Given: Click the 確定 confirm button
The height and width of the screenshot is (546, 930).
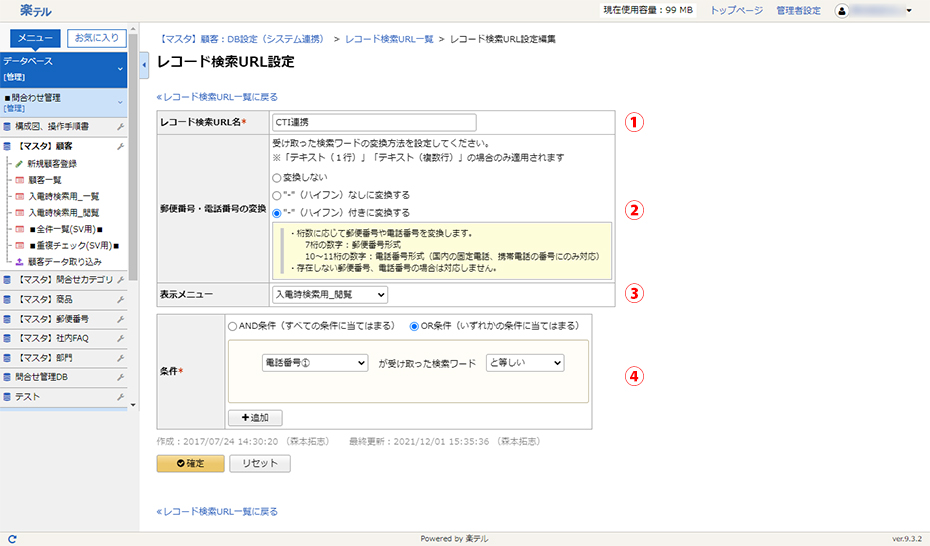Looking at the screenshot, I should point(190,464).
